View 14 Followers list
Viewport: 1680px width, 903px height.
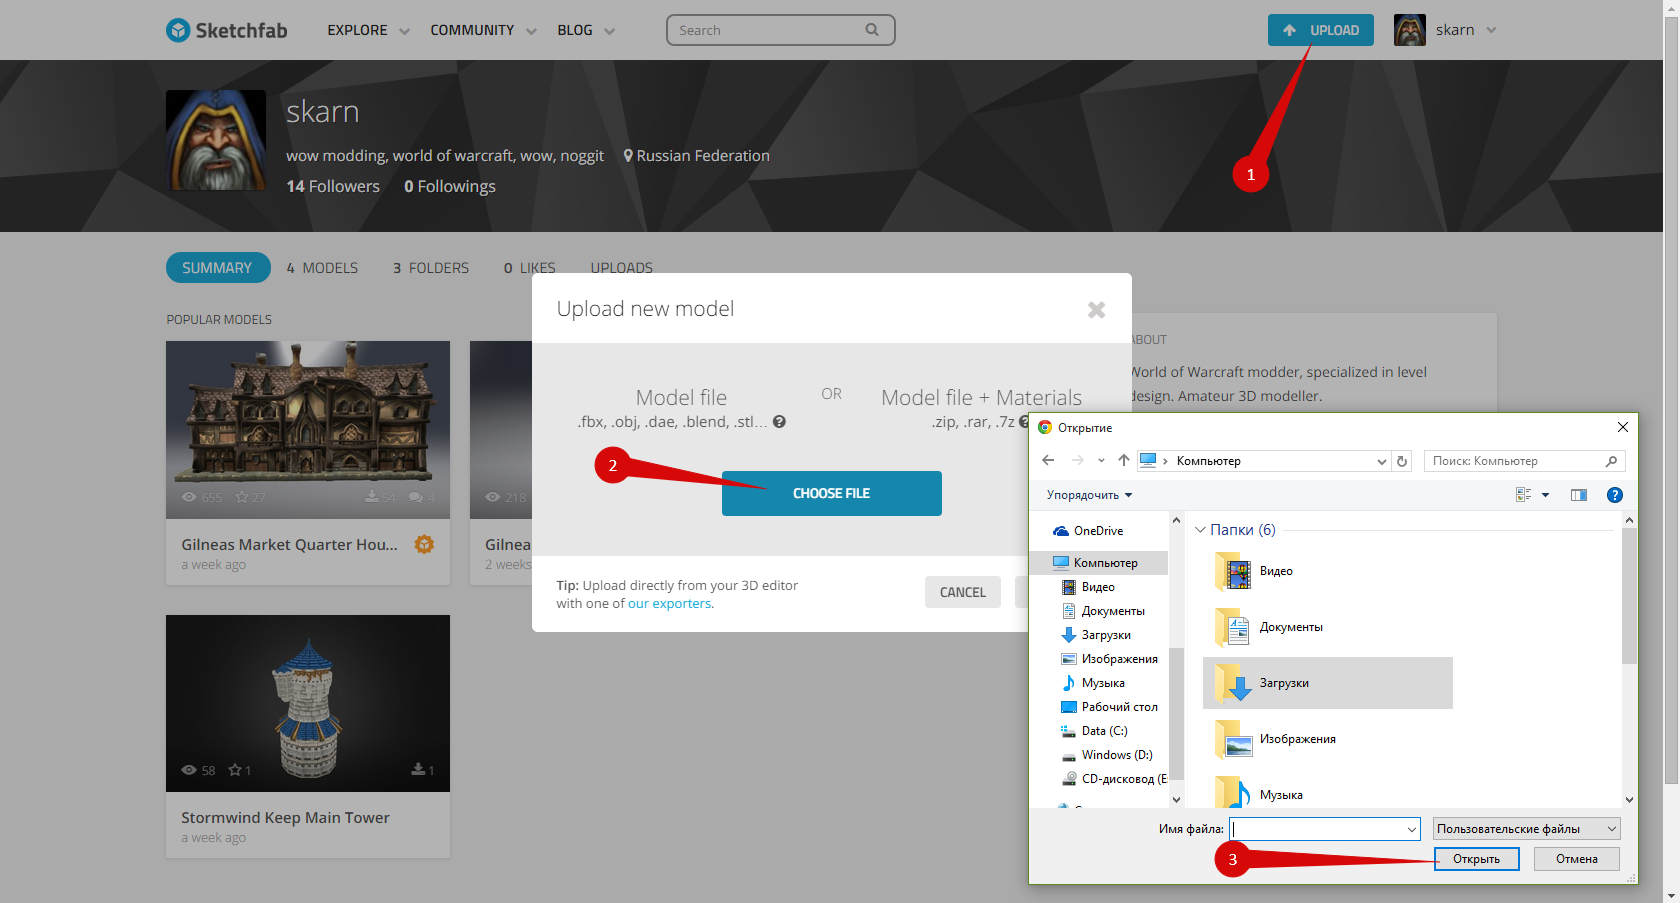tap(333, 186)
